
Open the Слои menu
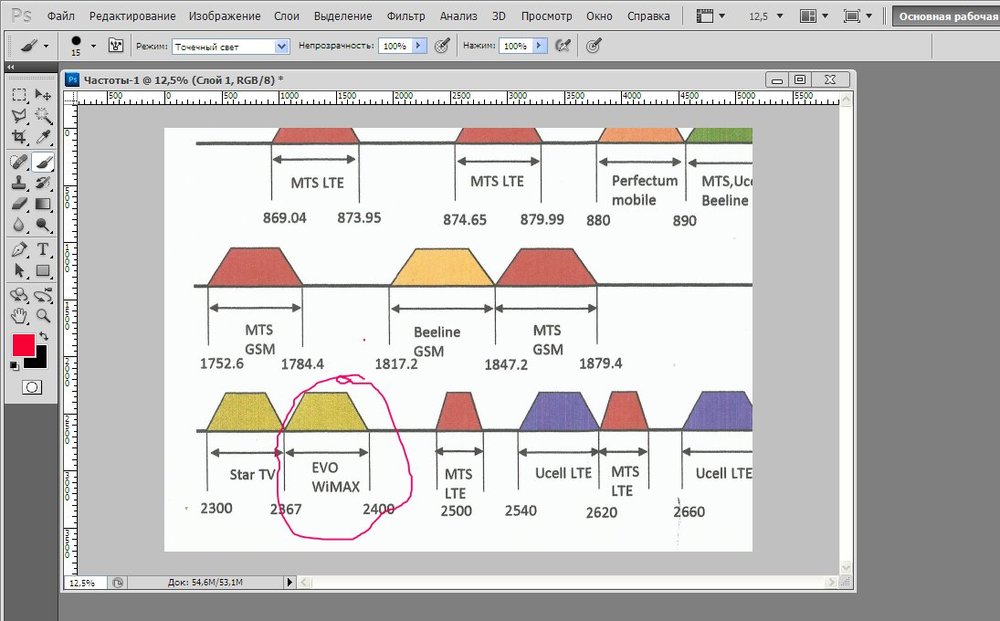click(286, 17)
